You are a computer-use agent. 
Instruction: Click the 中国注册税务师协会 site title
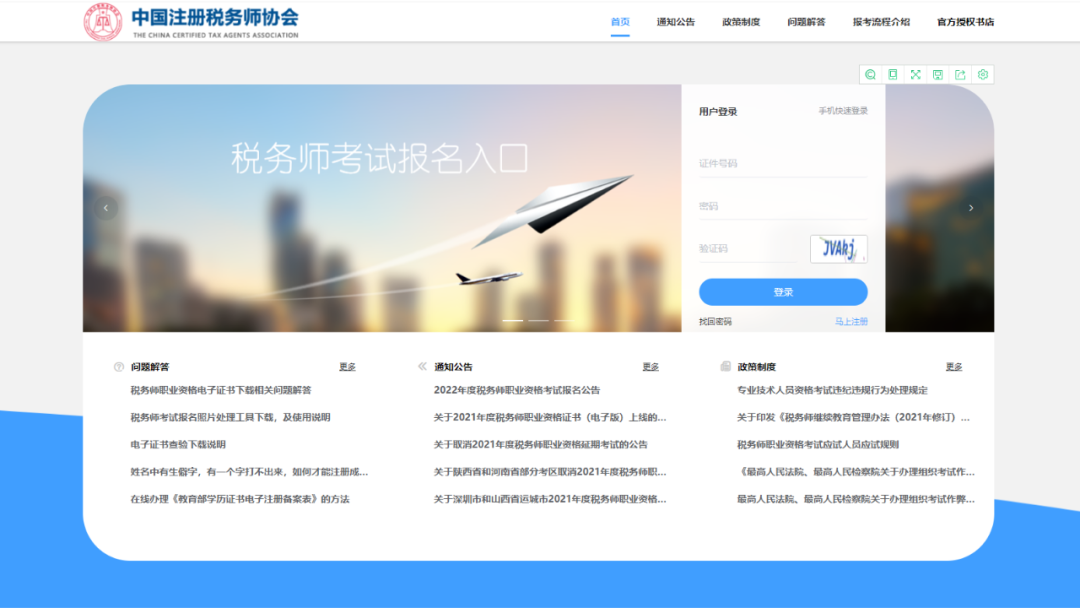(215, 17)
